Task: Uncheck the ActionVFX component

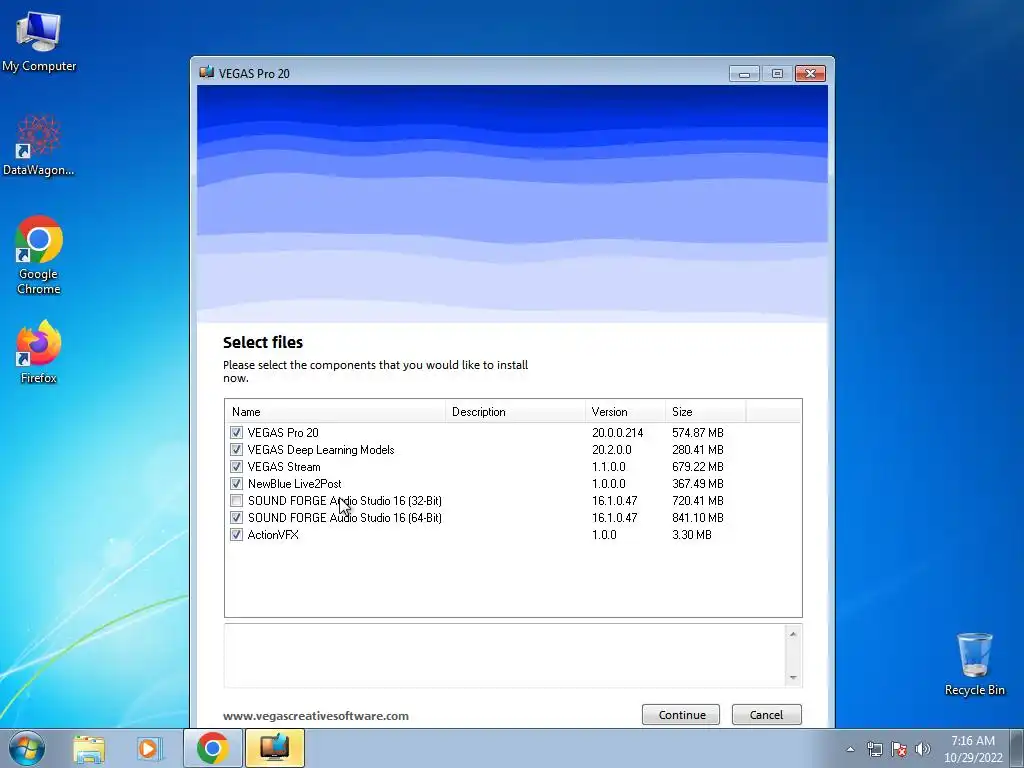Action: [236, 535]
